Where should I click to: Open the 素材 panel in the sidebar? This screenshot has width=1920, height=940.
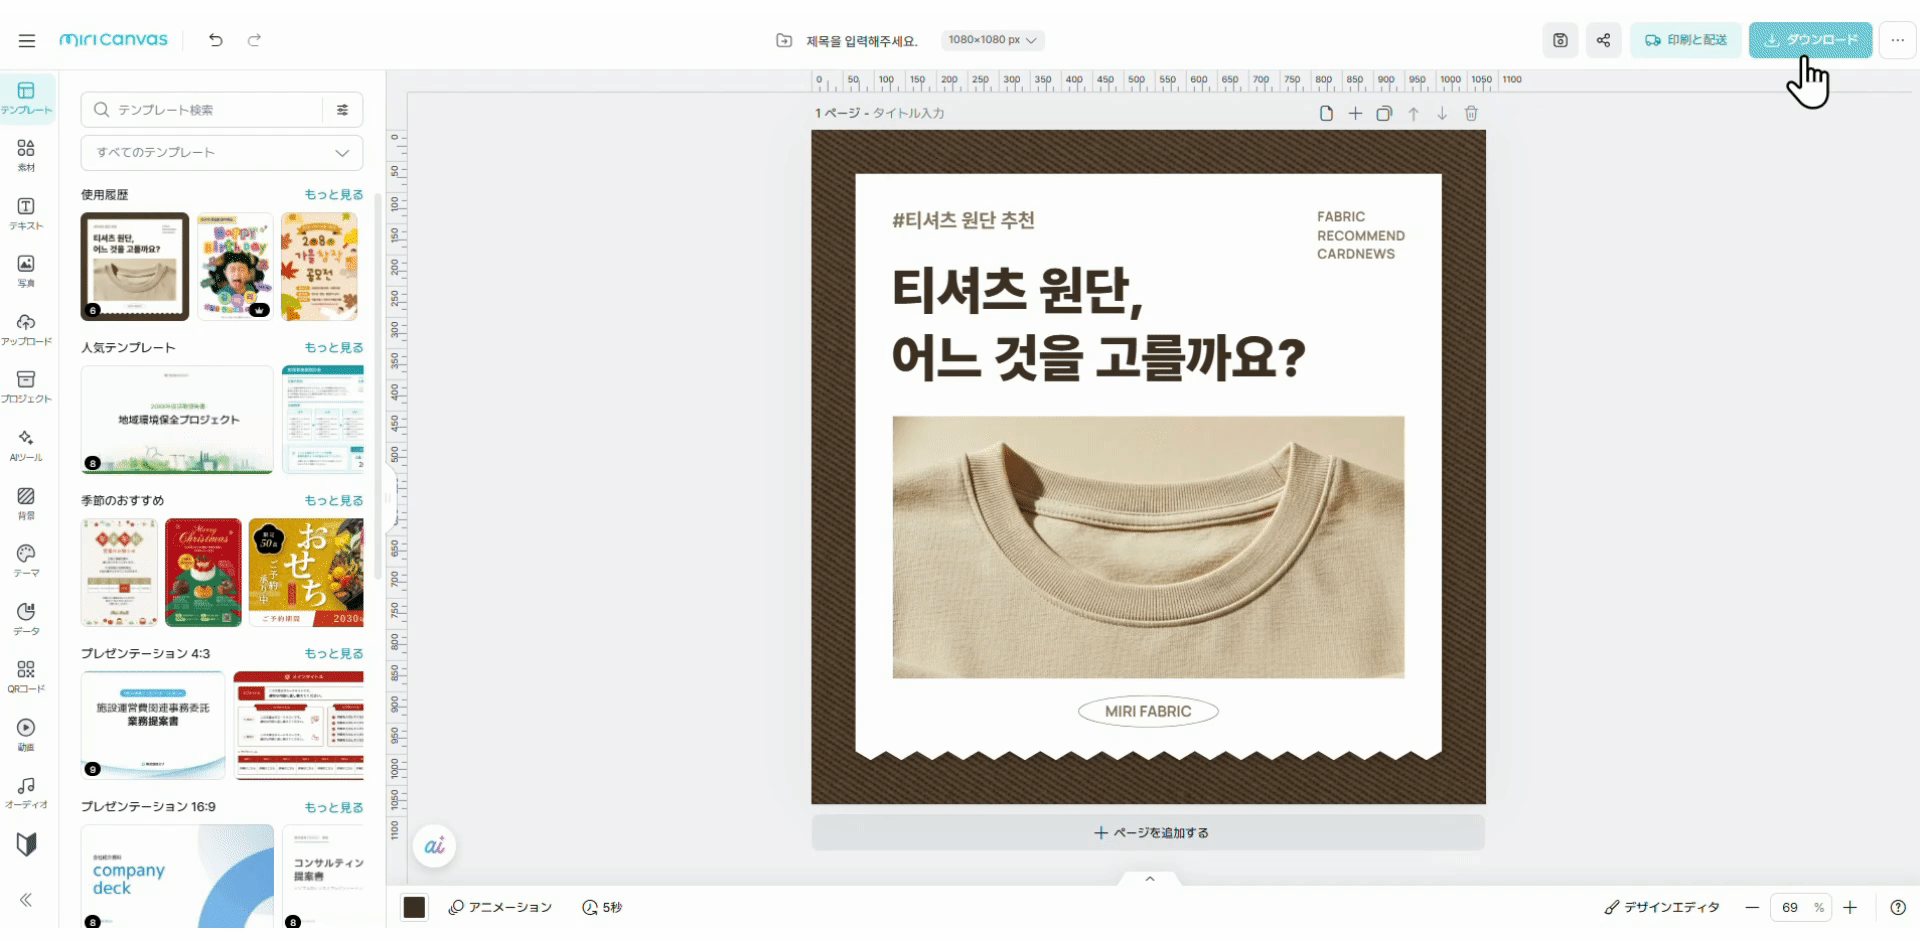[26, 154]
